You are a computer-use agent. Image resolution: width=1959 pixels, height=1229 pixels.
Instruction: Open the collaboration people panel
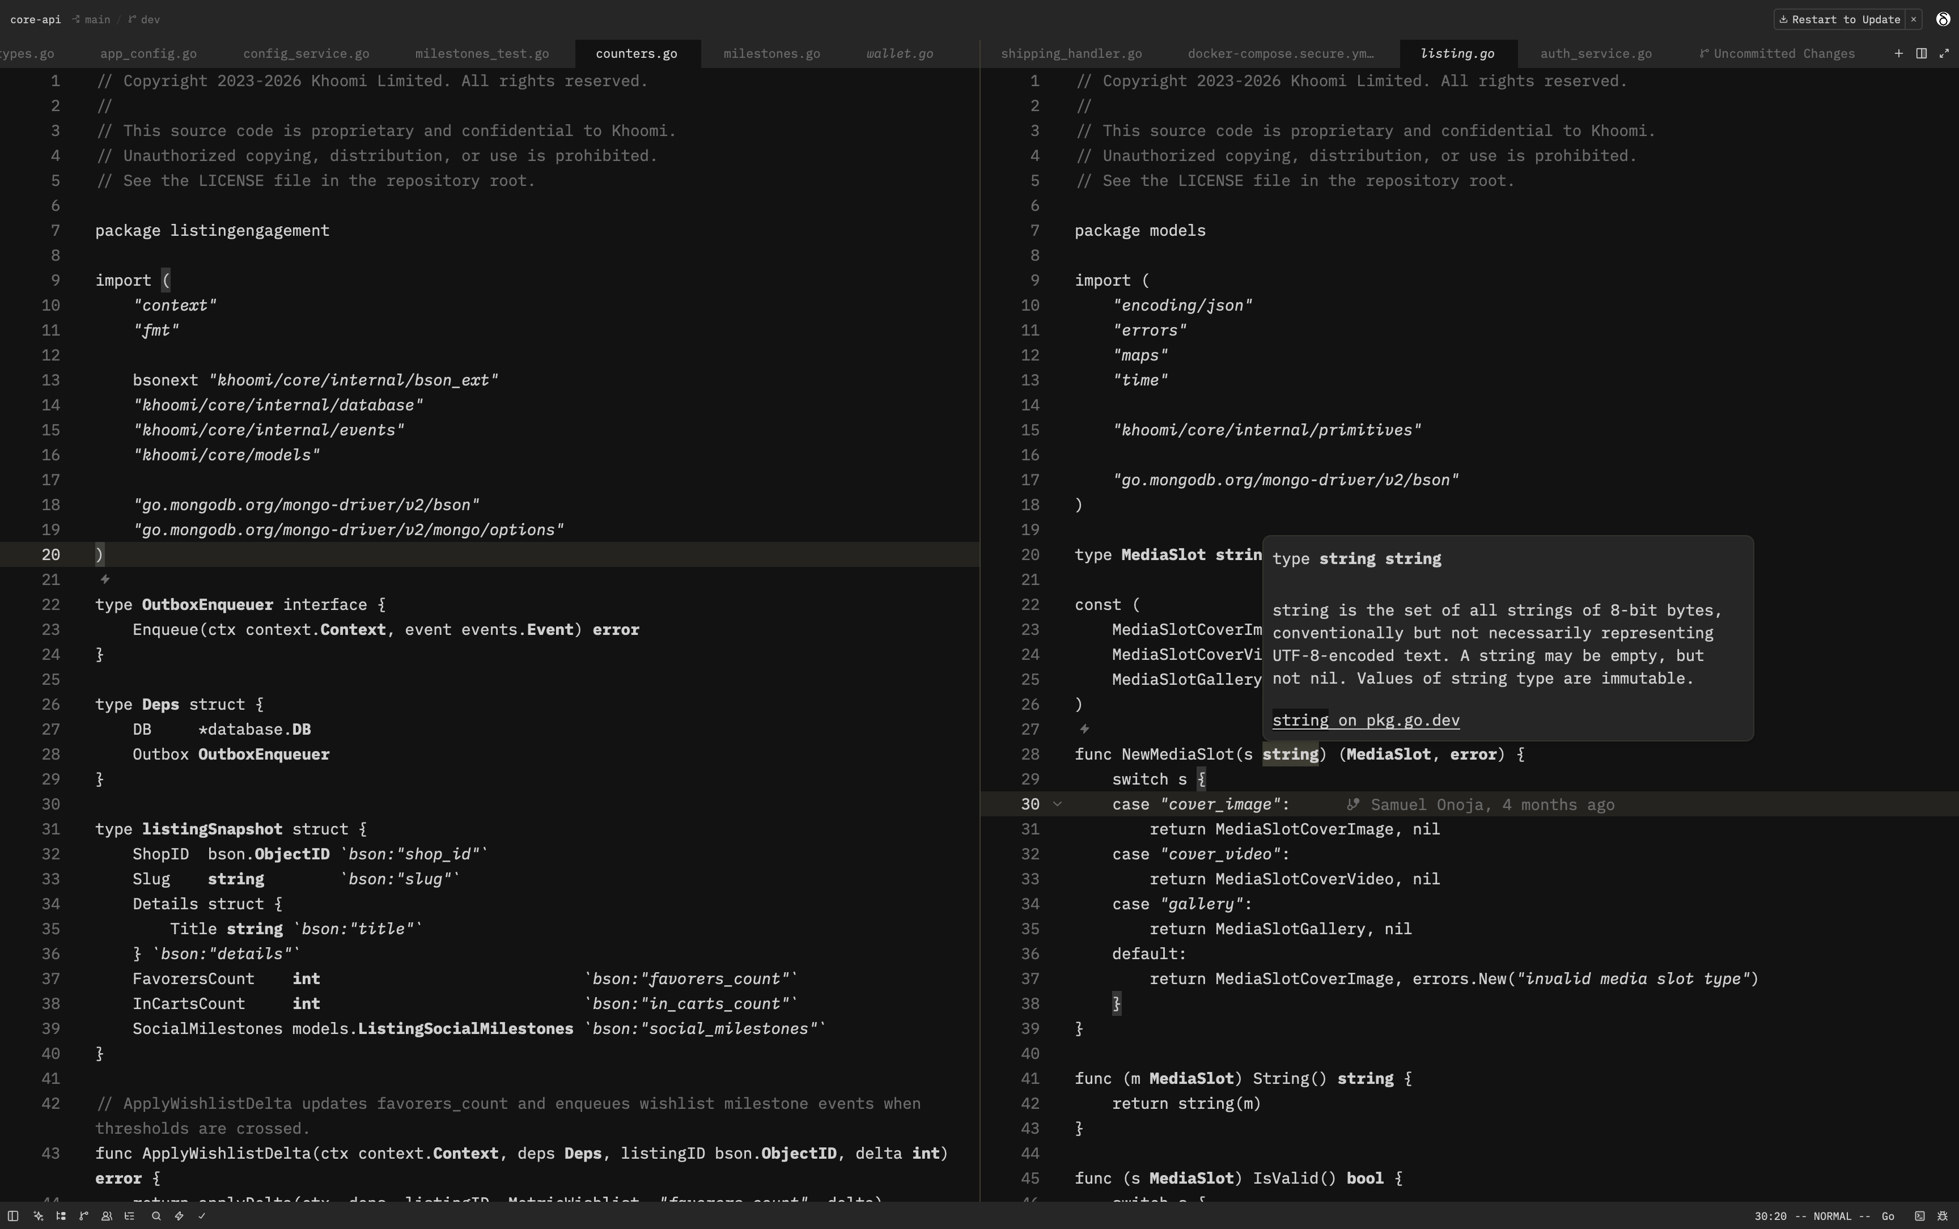(x=107, y=1216)
